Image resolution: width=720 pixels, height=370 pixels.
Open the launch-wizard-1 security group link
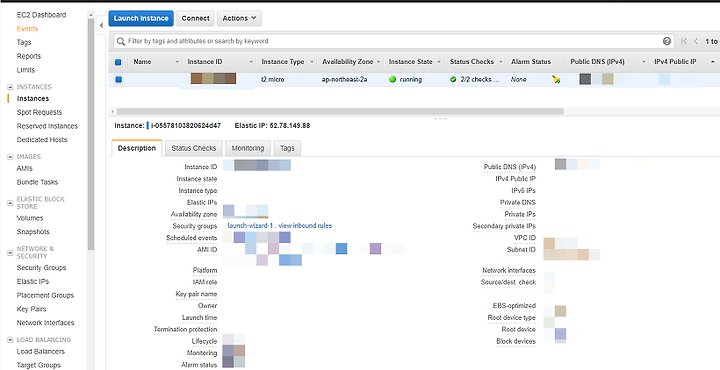click(x=250, y=226)
